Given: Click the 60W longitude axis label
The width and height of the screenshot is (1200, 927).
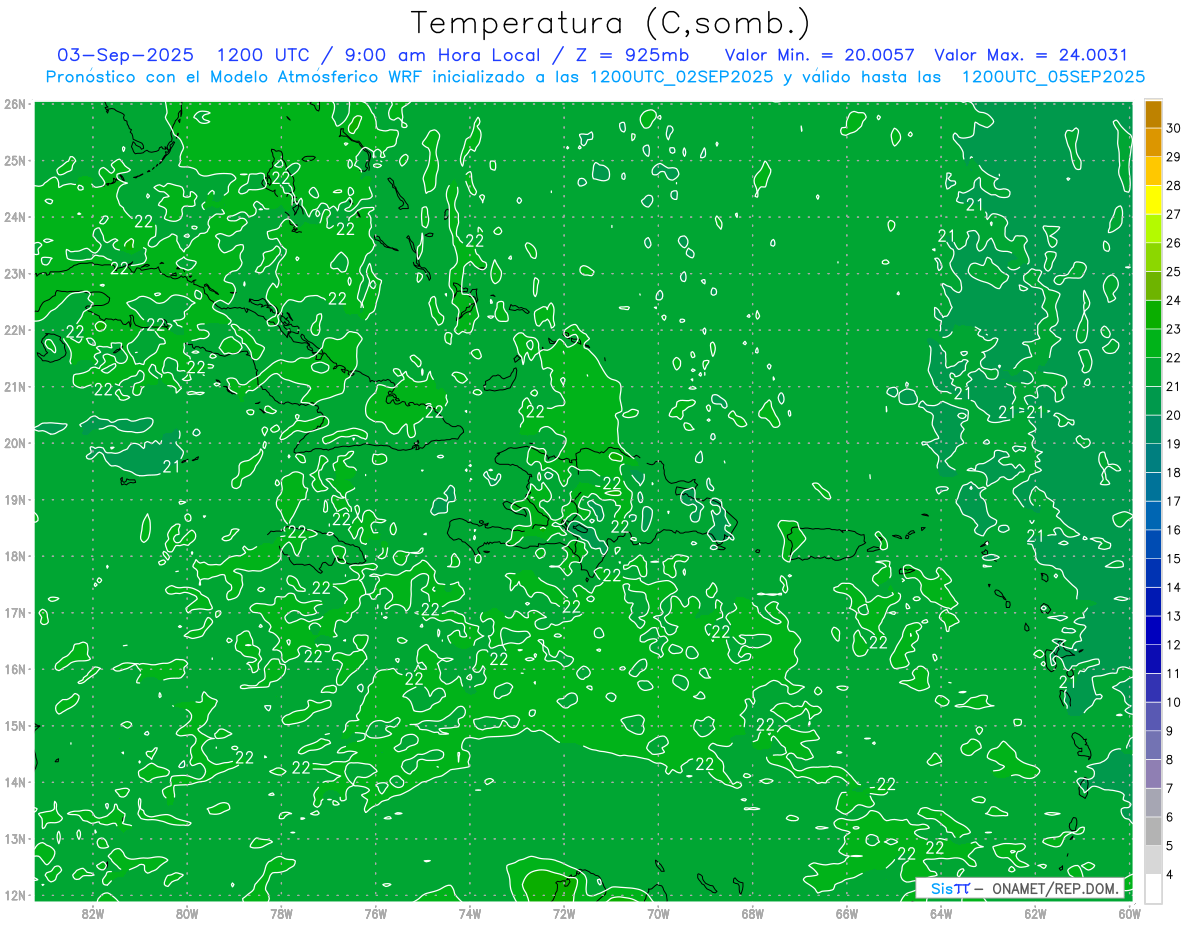Looking at the screenshot, I should [x=1130, y=913].
